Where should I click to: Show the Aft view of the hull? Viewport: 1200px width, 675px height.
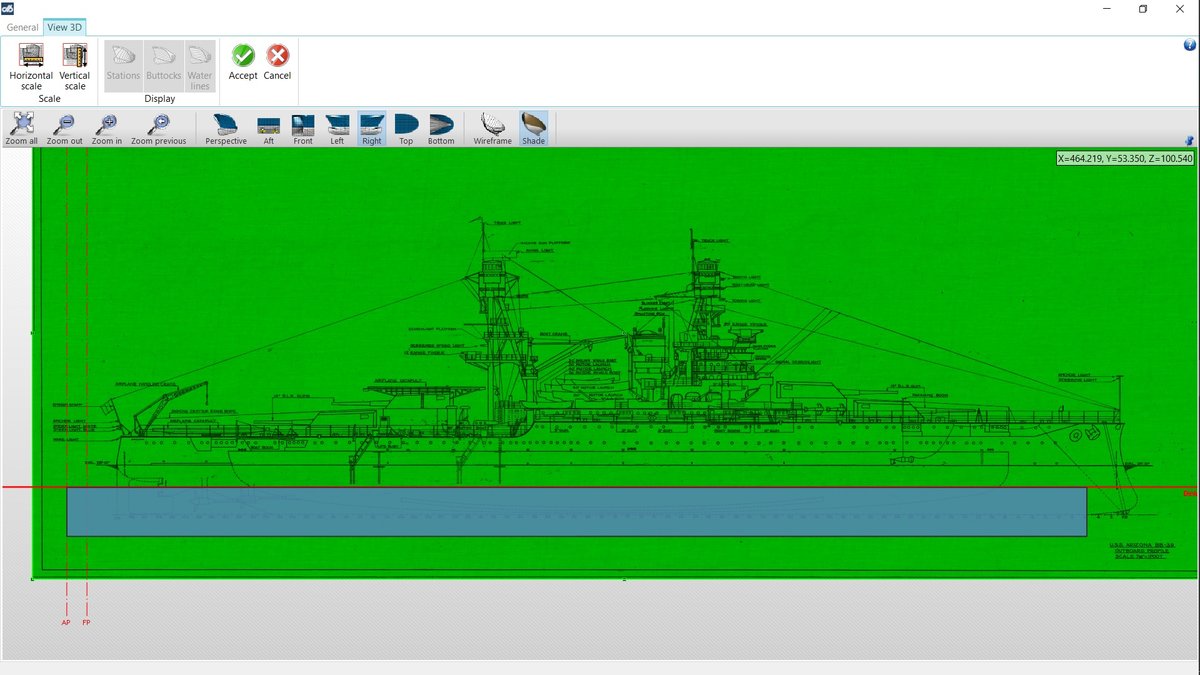tap(269, 129)
